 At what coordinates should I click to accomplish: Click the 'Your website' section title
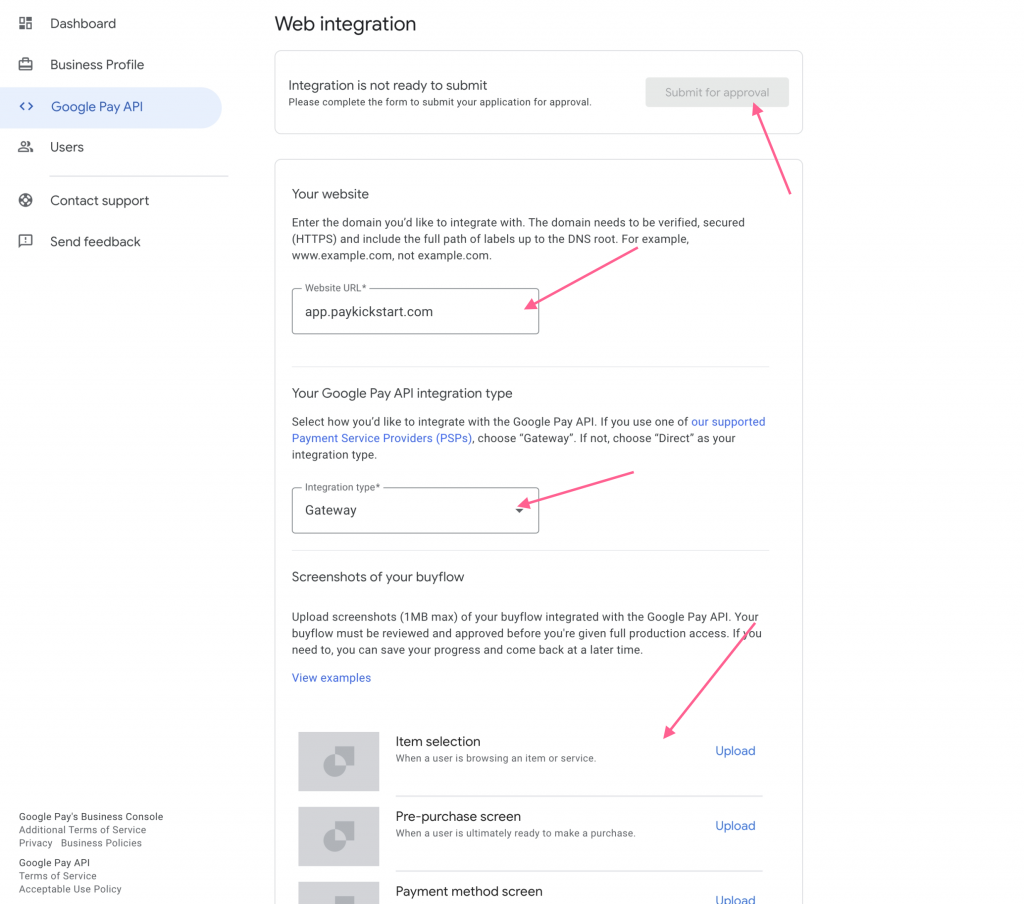point(330,194)
